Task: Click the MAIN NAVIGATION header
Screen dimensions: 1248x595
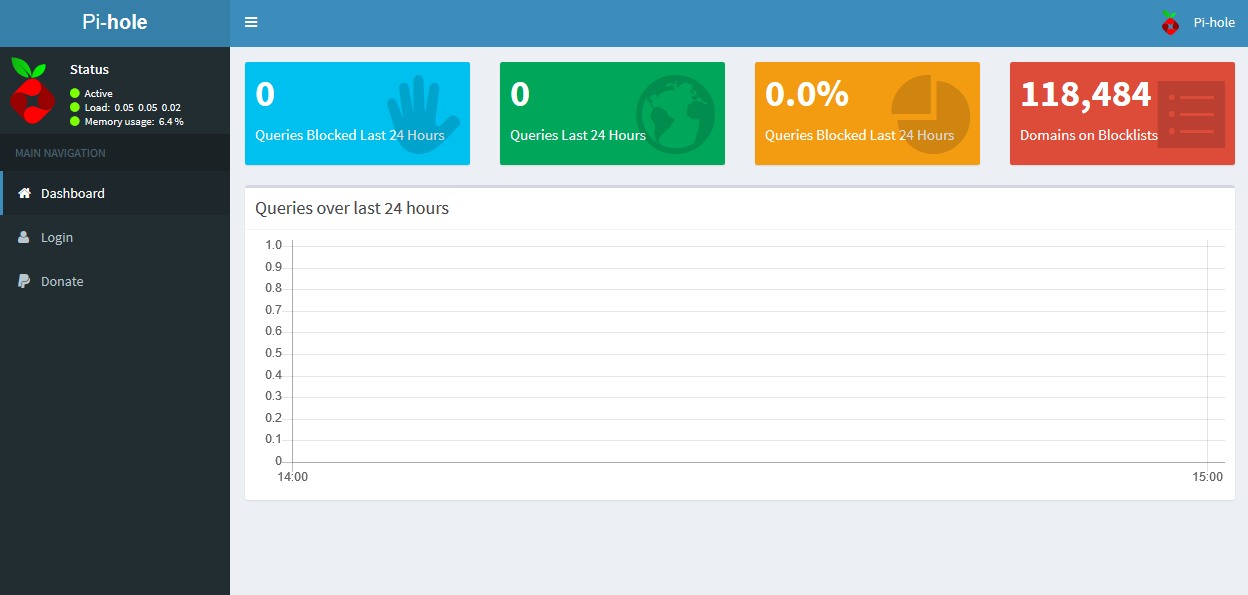Action: point(60,153)
